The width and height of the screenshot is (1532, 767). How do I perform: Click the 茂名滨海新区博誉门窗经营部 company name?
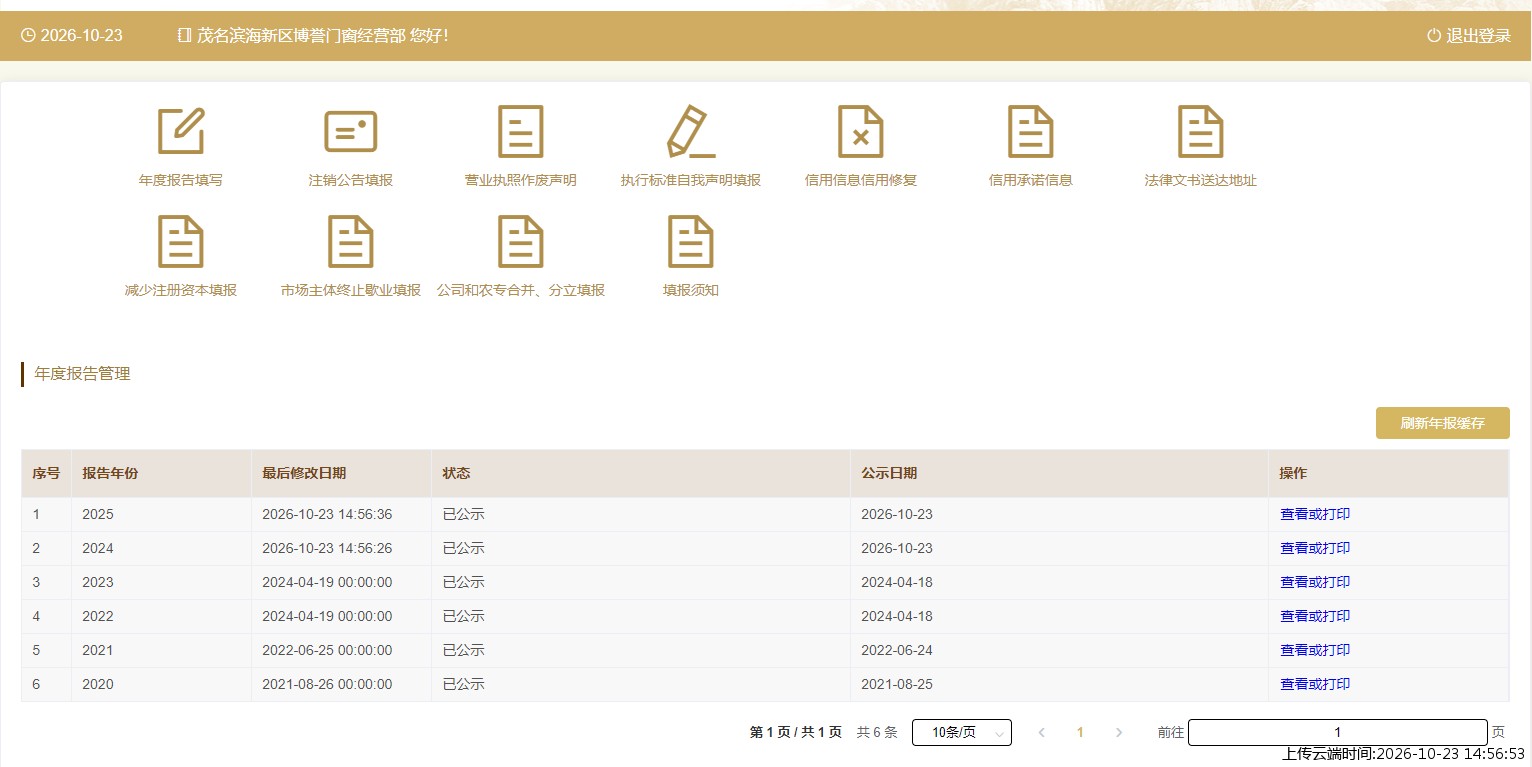click(301, 36)
